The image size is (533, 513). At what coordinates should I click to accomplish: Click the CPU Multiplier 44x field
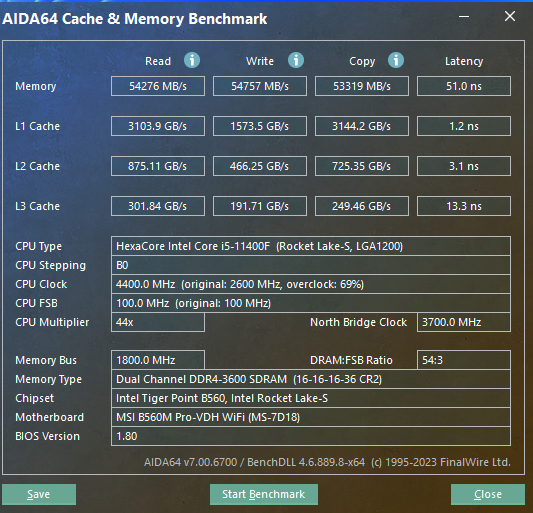[x=158, y=322]
